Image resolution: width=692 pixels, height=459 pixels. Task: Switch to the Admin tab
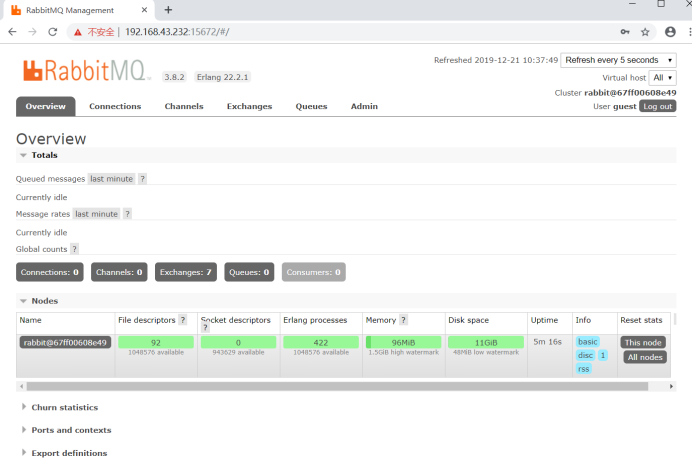[364, 106]
